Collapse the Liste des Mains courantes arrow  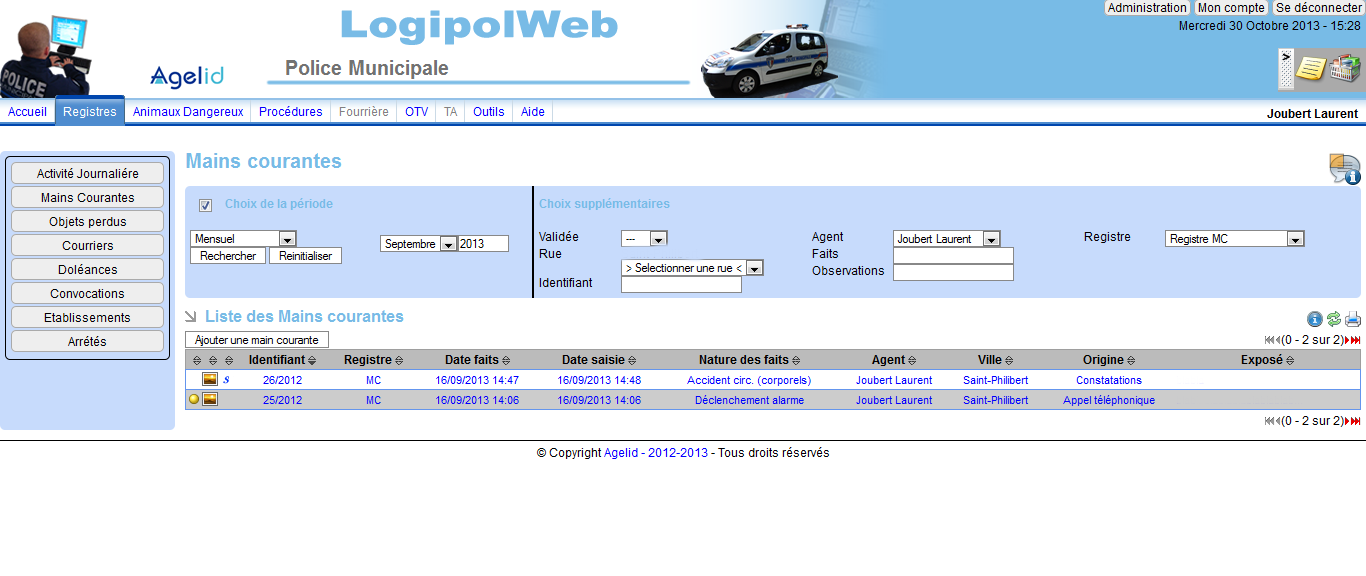point(191,317)
